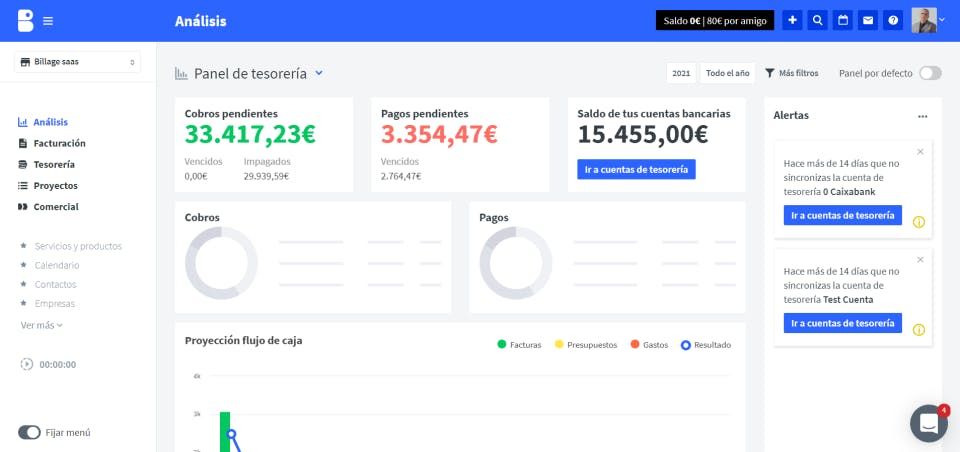Open the mail envelope icon
Screen dimensions: 960x452
pos(868,20)
